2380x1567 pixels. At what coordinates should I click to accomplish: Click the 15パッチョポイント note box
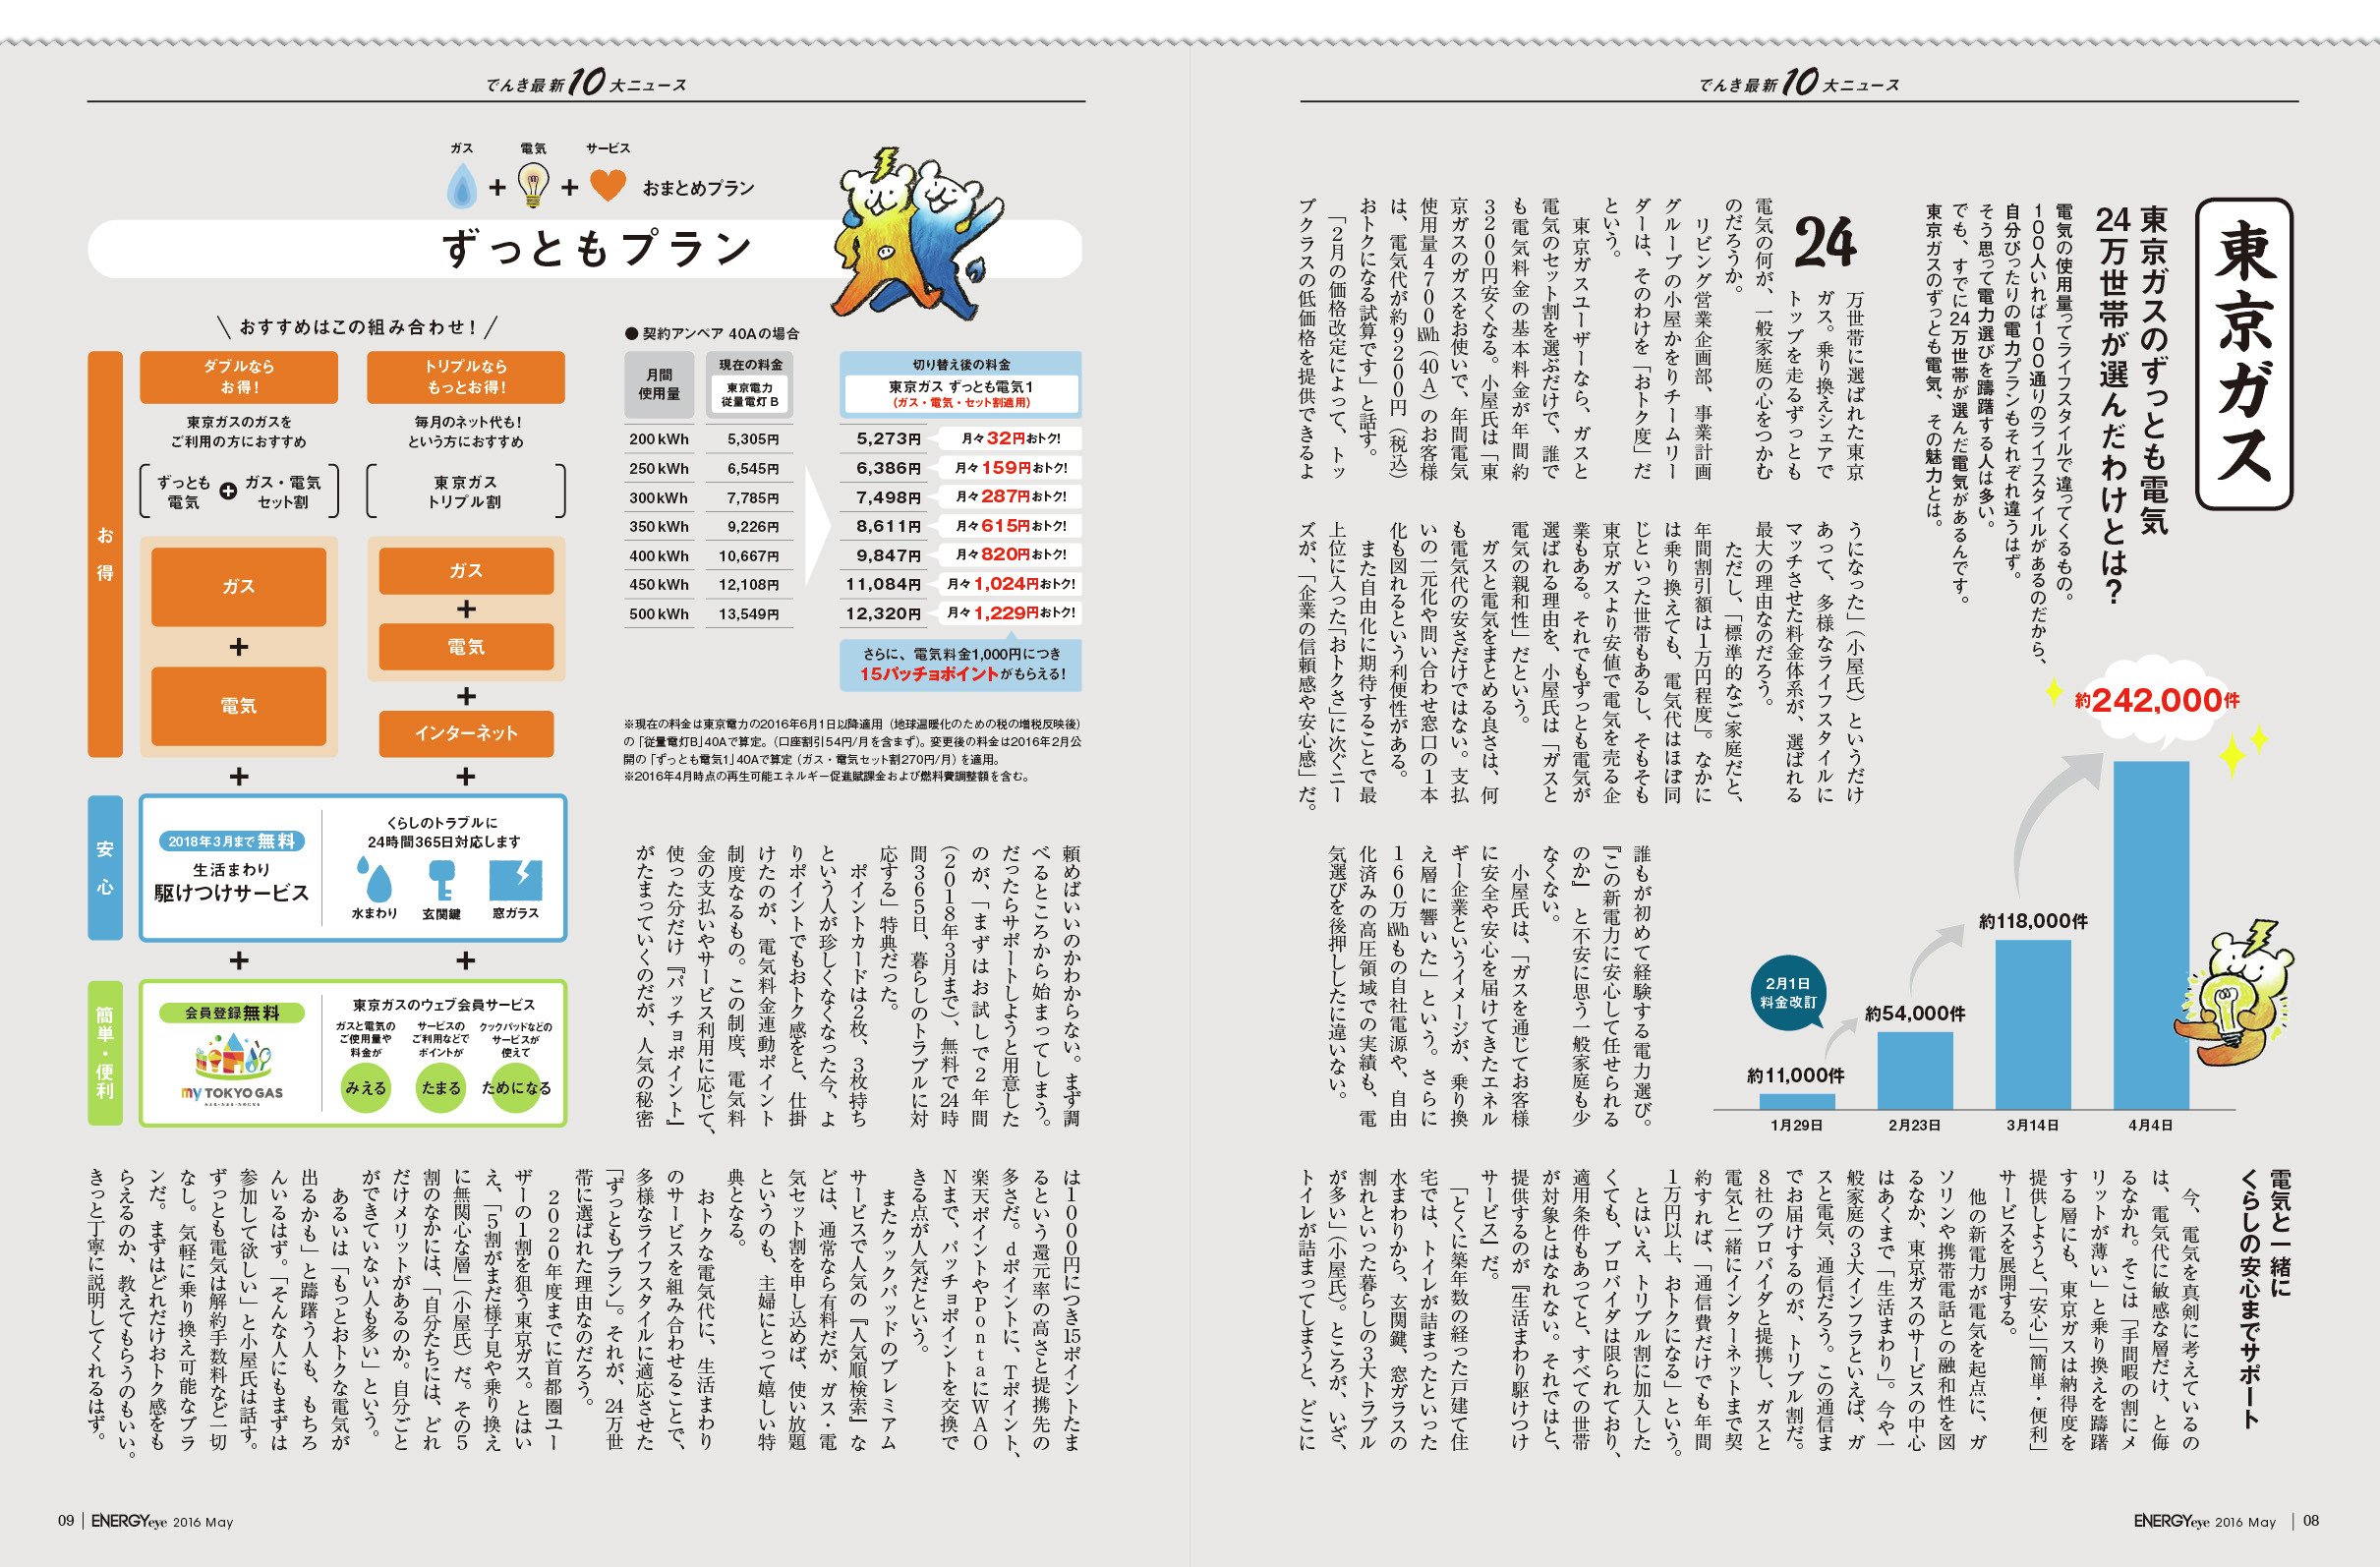(961, 664)
